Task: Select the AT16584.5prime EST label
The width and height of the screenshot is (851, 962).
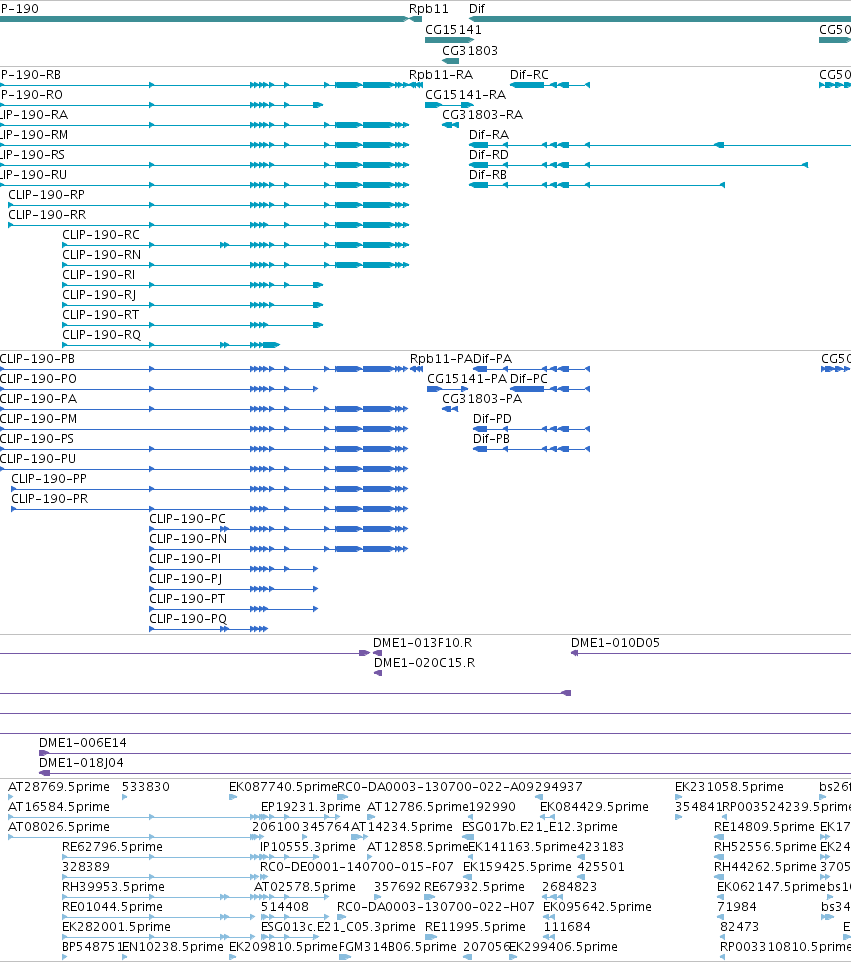Action: click(x=59, y=806)
